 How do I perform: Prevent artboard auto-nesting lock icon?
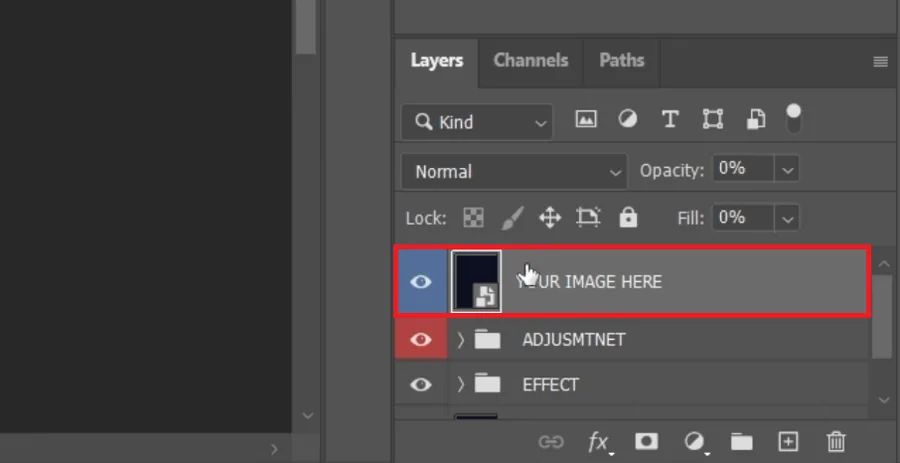[x=588, y=217]
